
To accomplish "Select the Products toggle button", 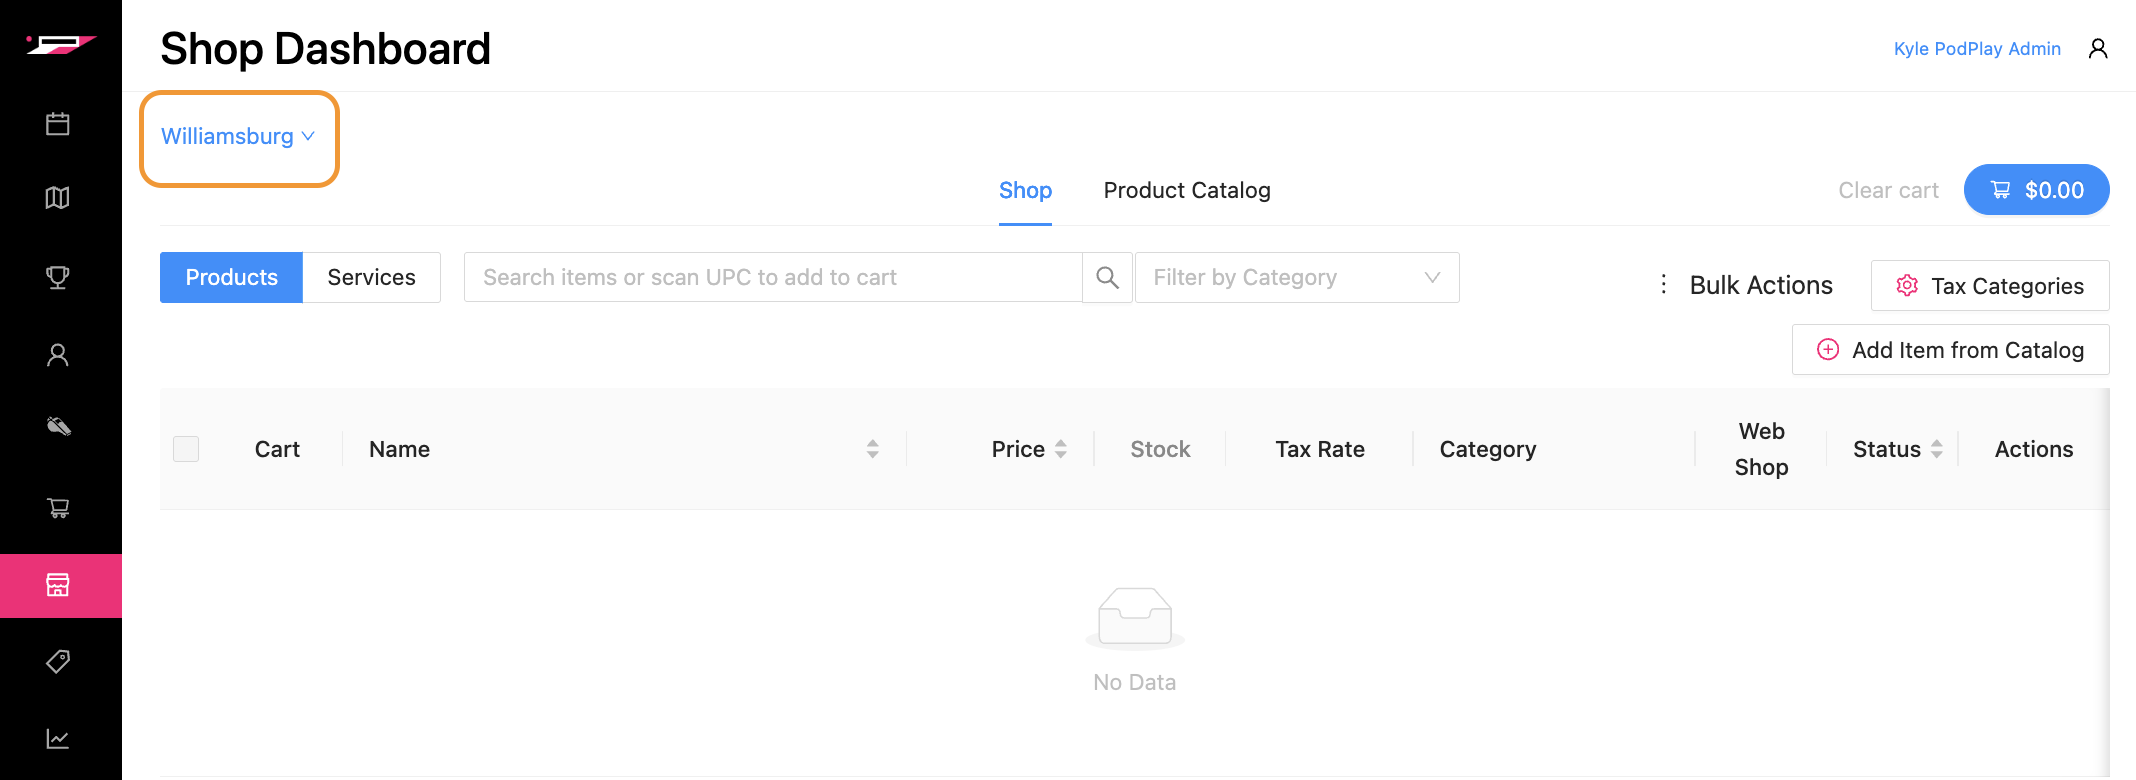I will point(231,277).
